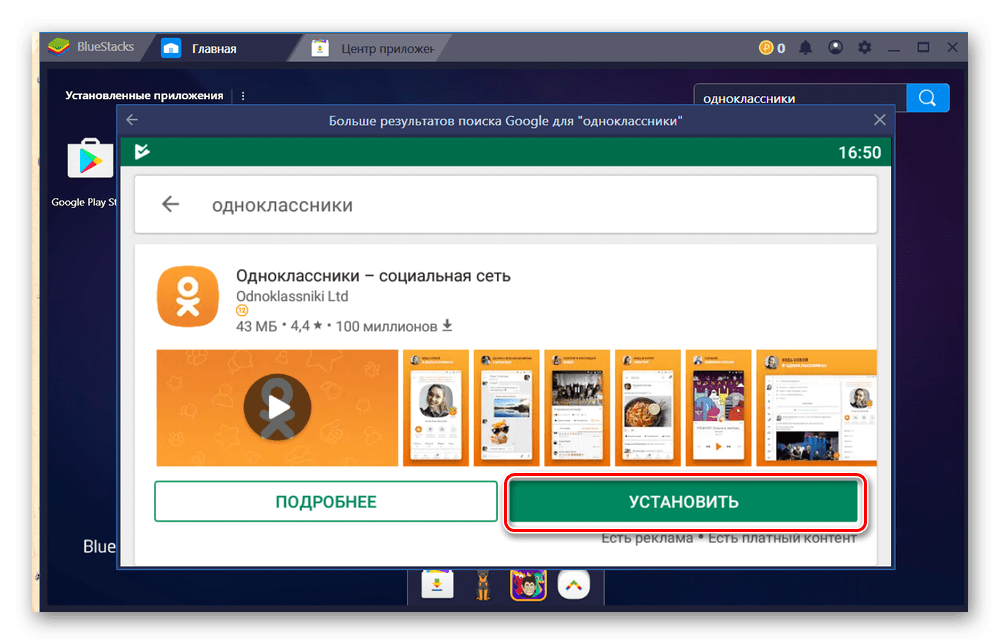Open the BlueStacks account profile icon
This screenshot has height=644, width=1000.
tap(835, 47)
